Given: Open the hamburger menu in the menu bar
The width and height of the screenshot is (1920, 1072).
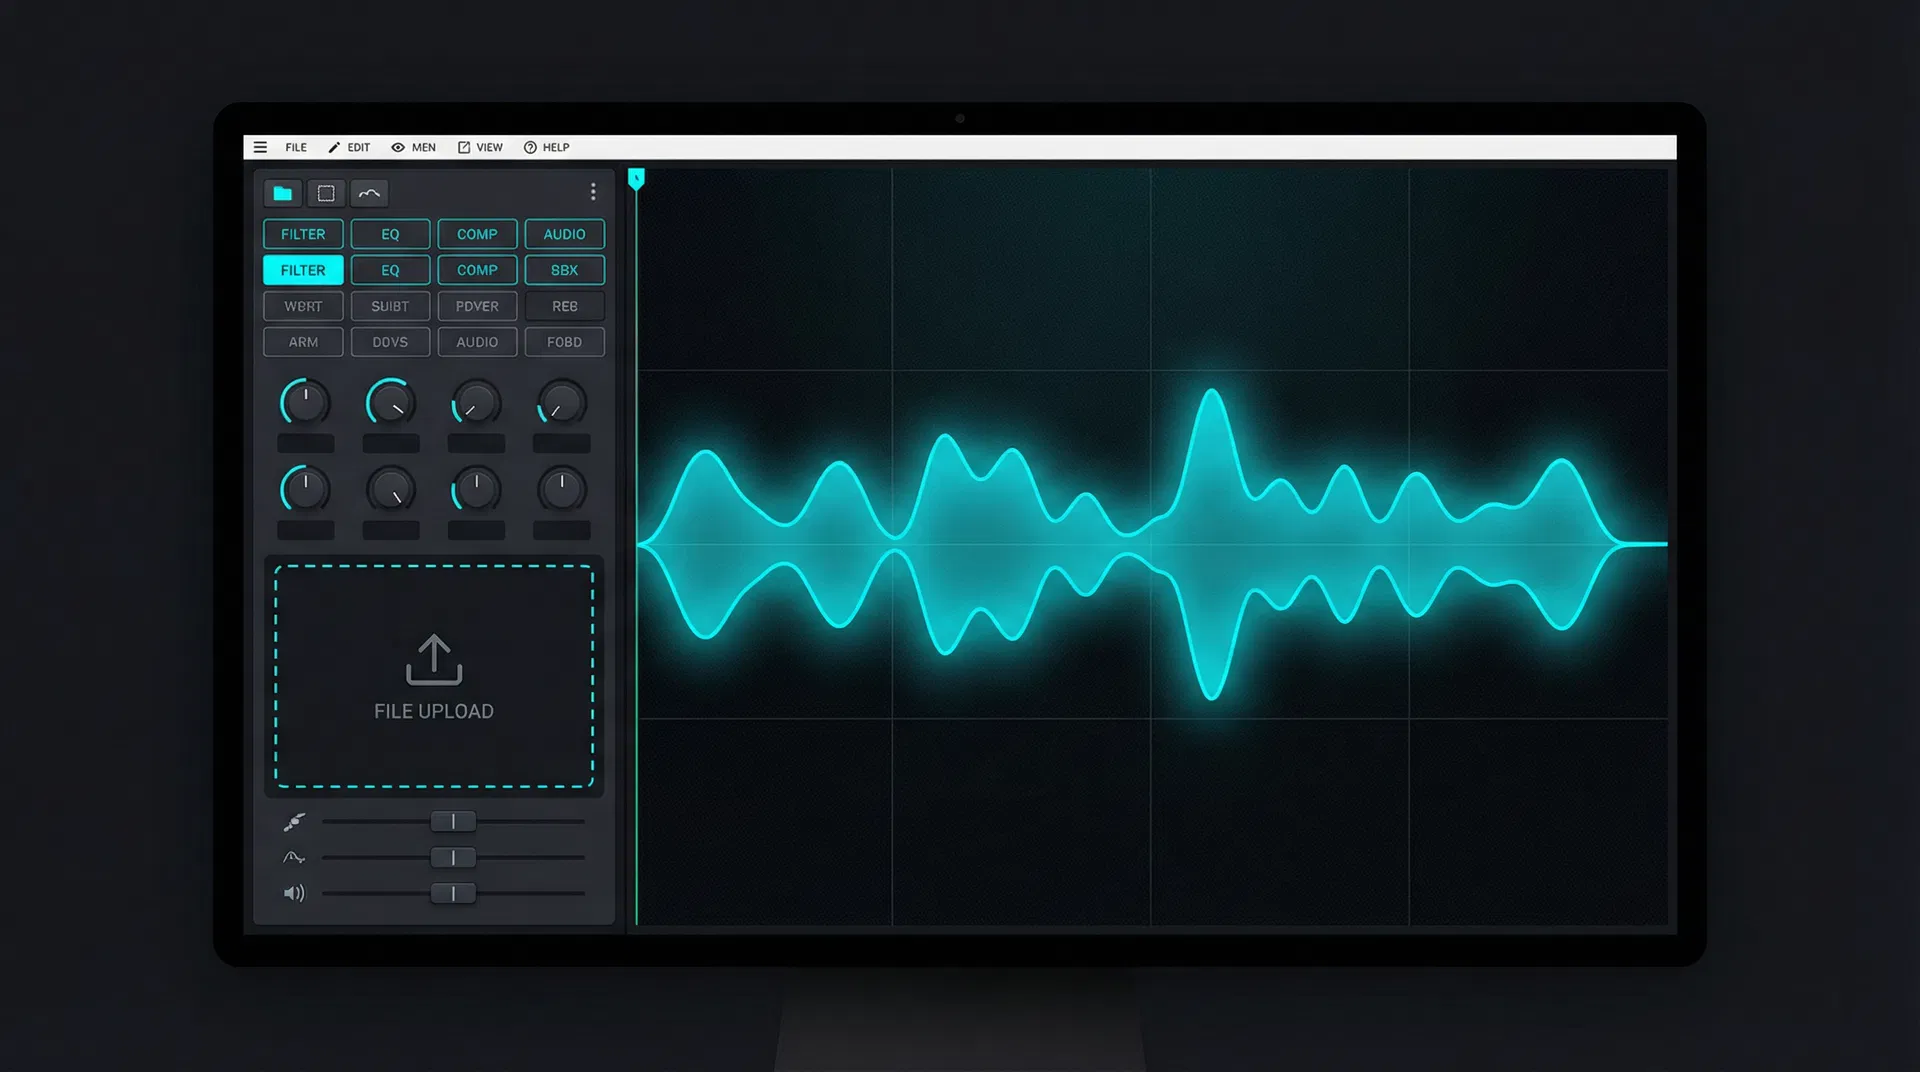Looking at the screenshot, I should 259,147.
